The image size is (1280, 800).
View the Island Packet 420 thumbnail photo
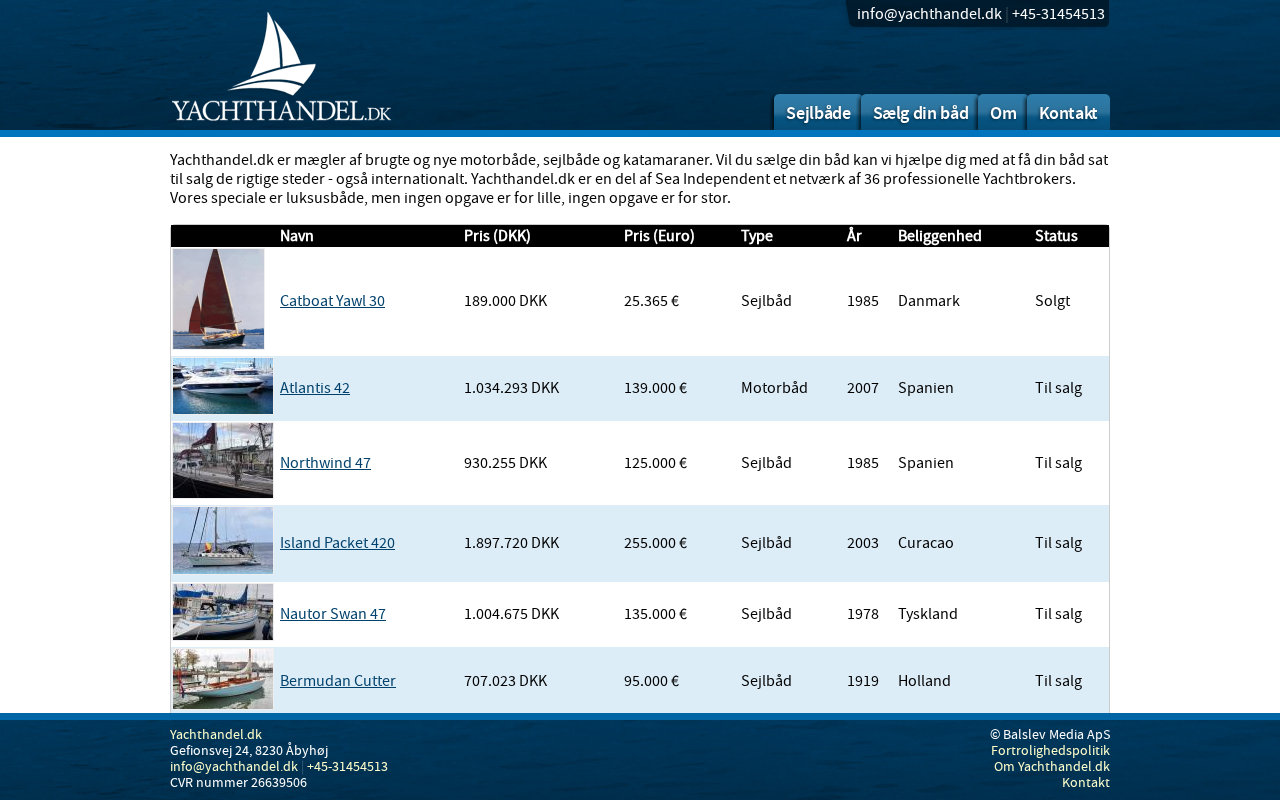click(x=223, y=540)
